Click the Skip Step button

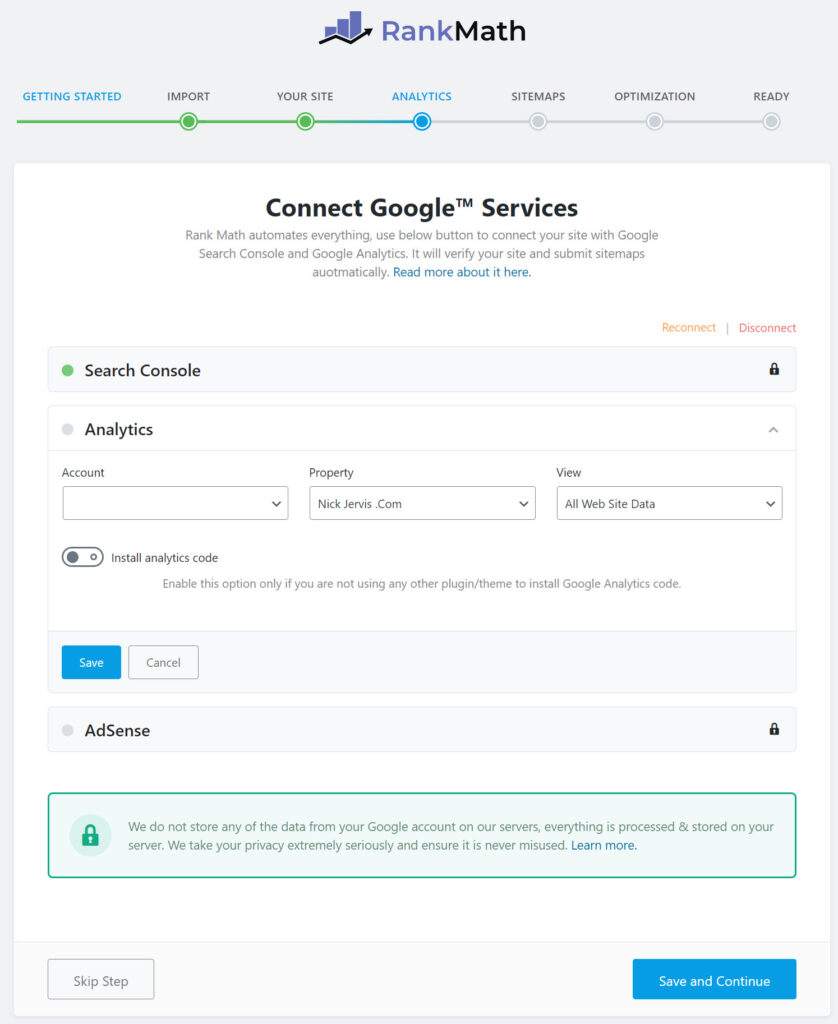(101, 980)
